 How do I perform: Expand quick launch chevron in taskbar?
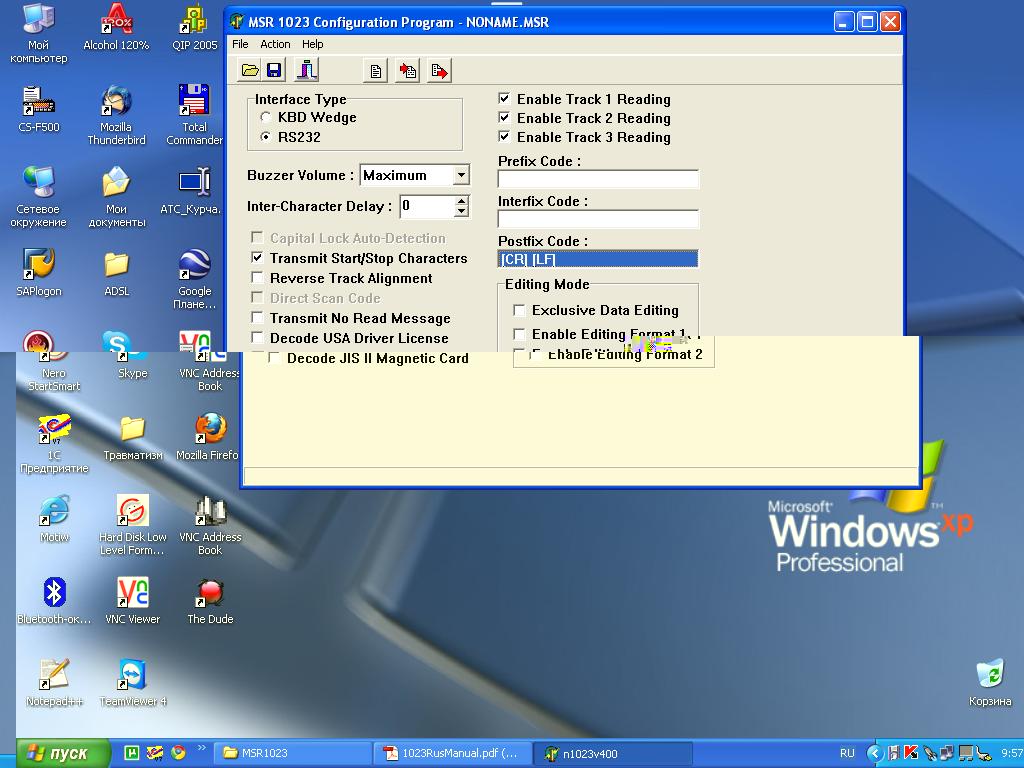pyautogui.click(x=201, y=748)
